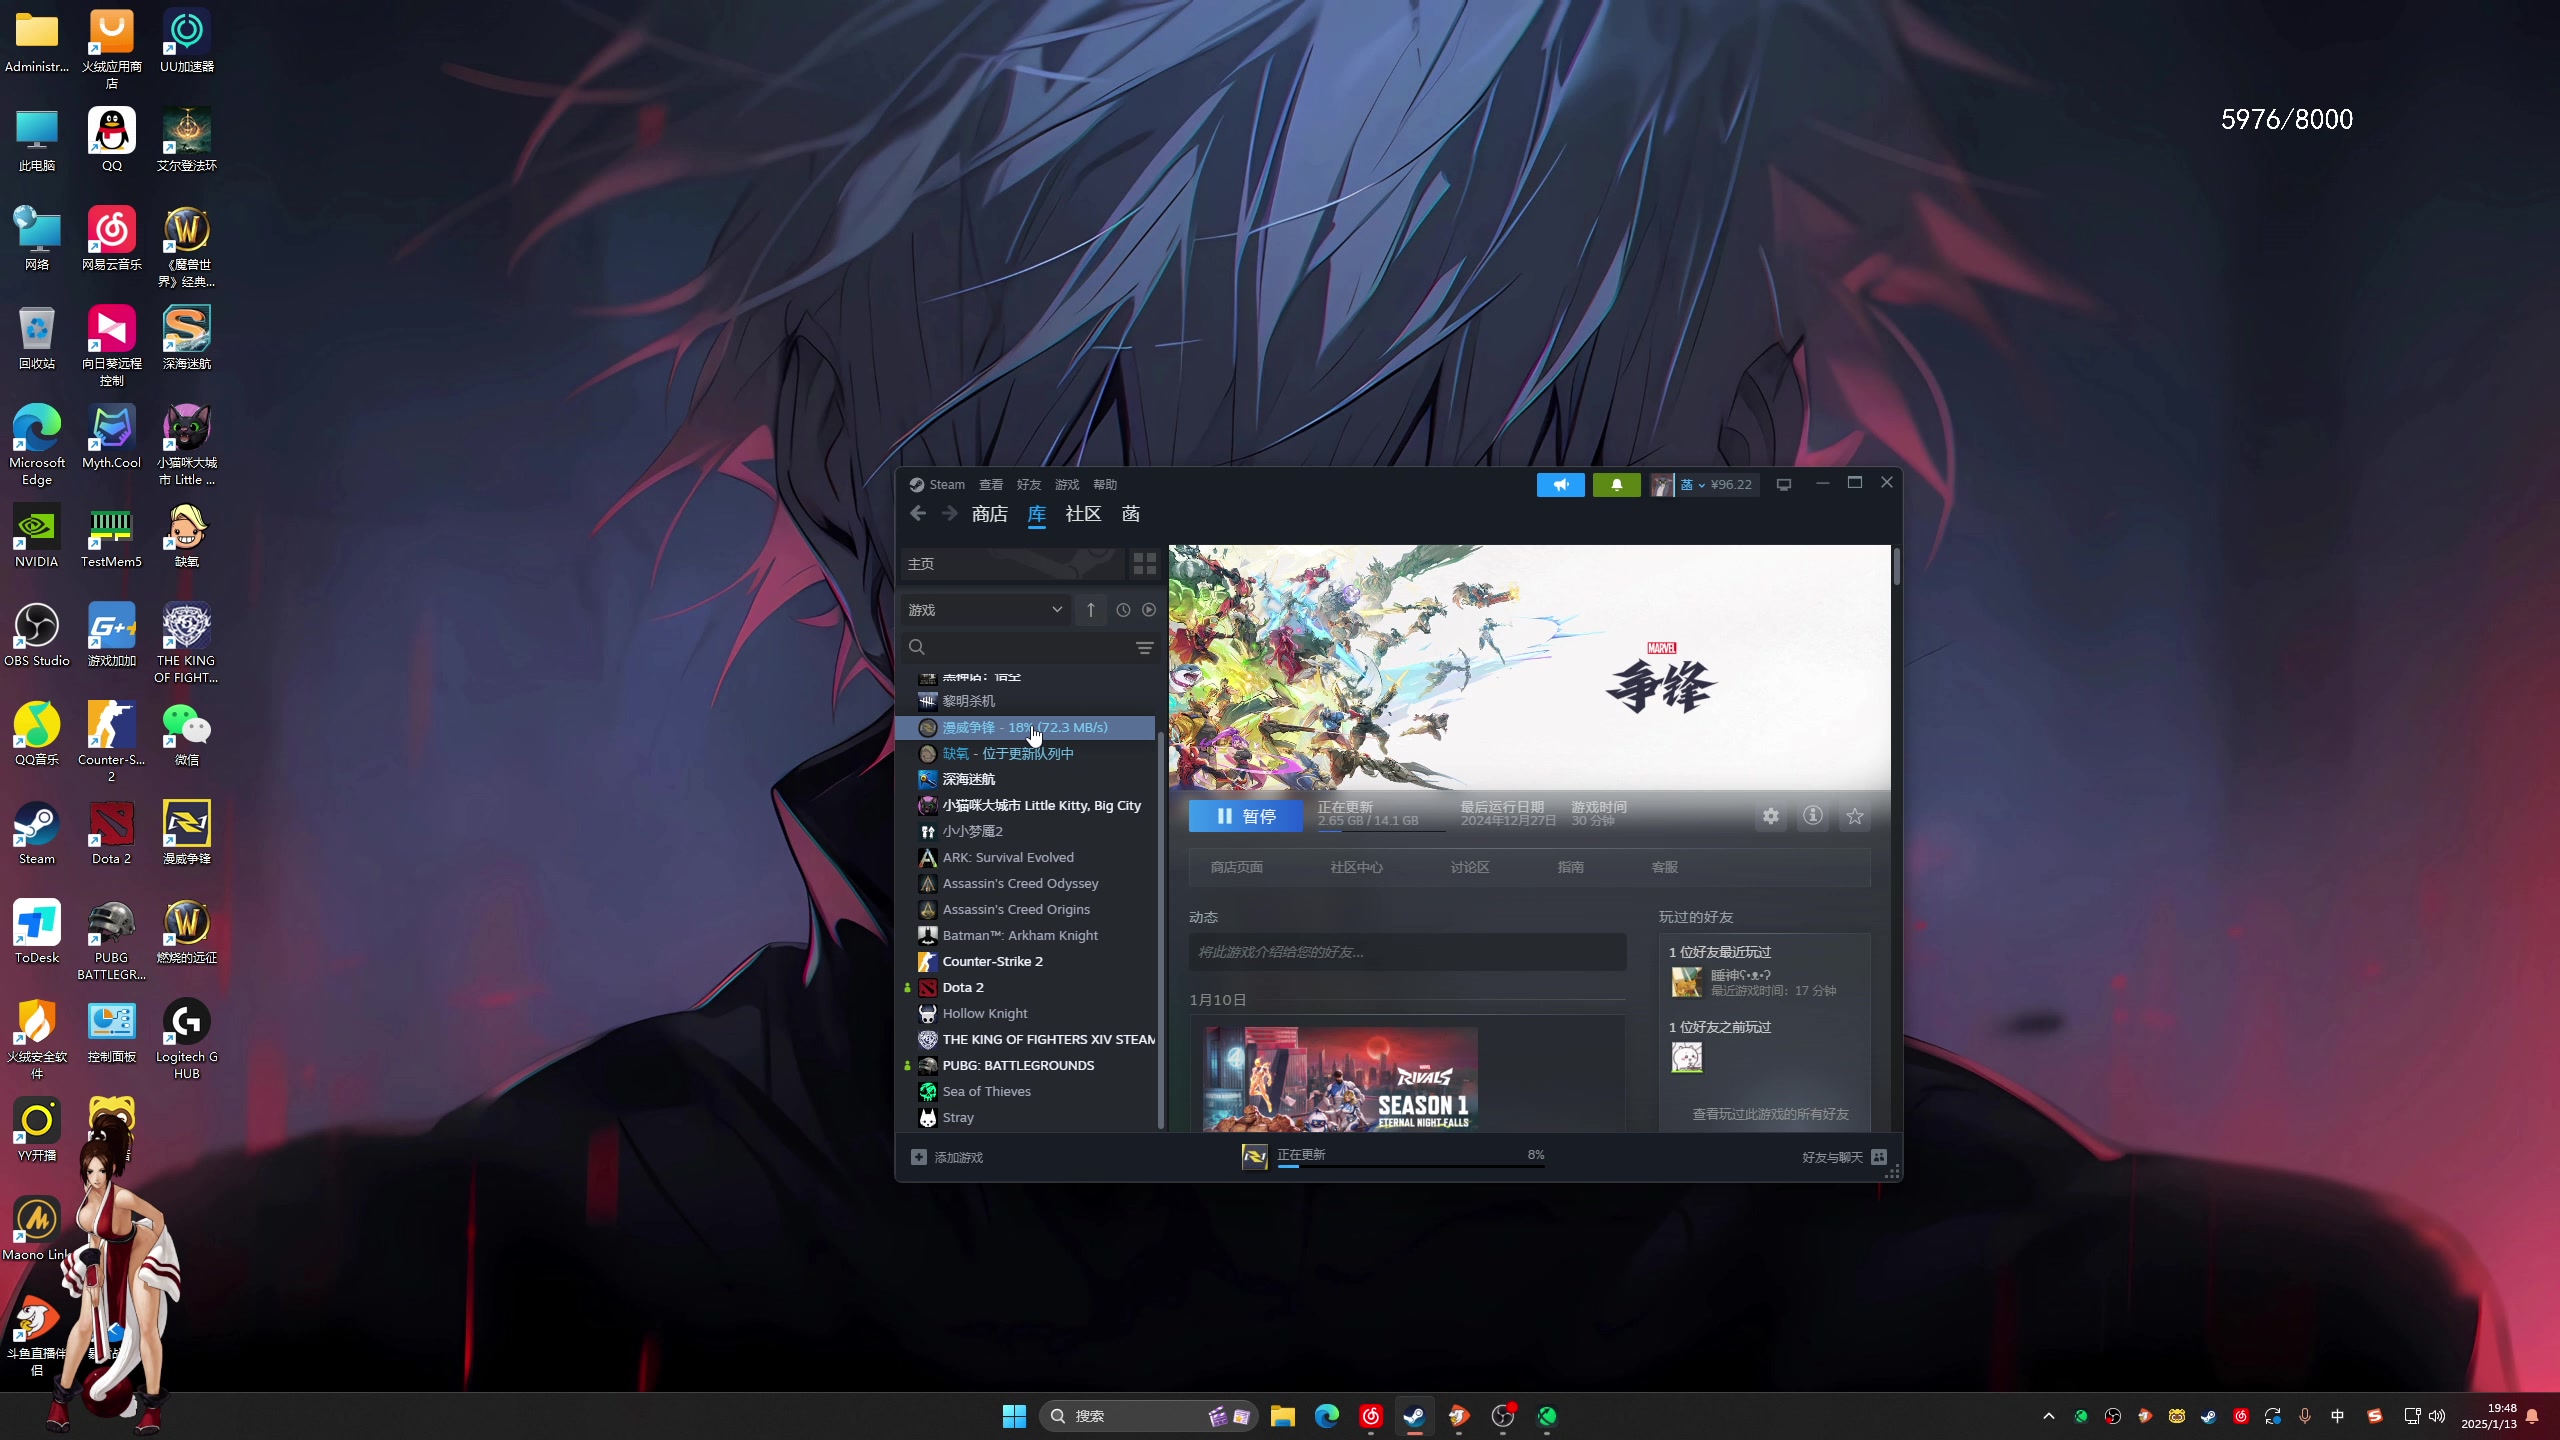Open Logitech G HUB desktop icon
The height and width of the screenshot is (1440, 2560).
tap(187, 1039)
